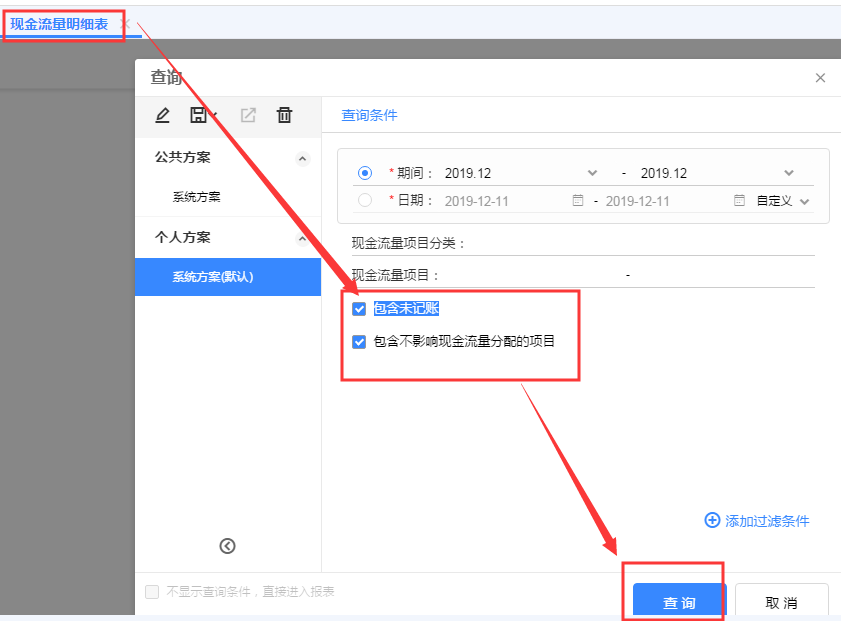Click the save scheme floppy icon

pos(198,115)
